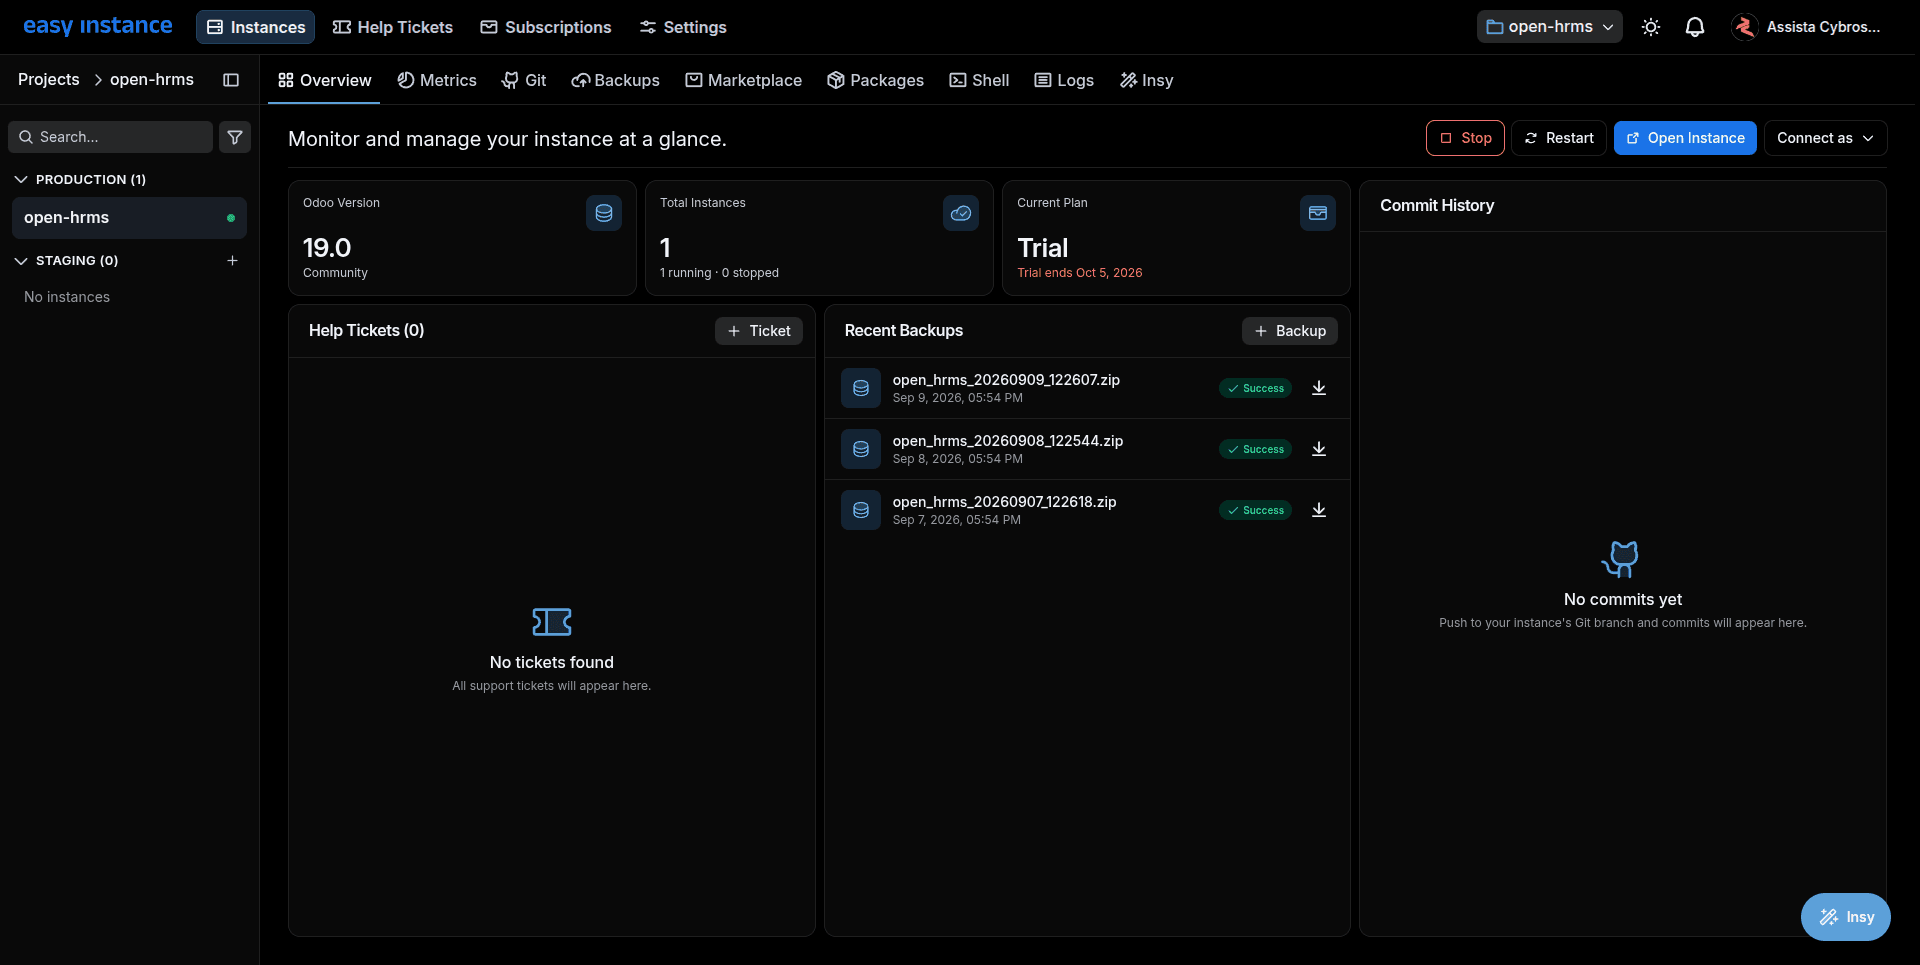Open Subscriptions in top navigation

coord(546,27)
